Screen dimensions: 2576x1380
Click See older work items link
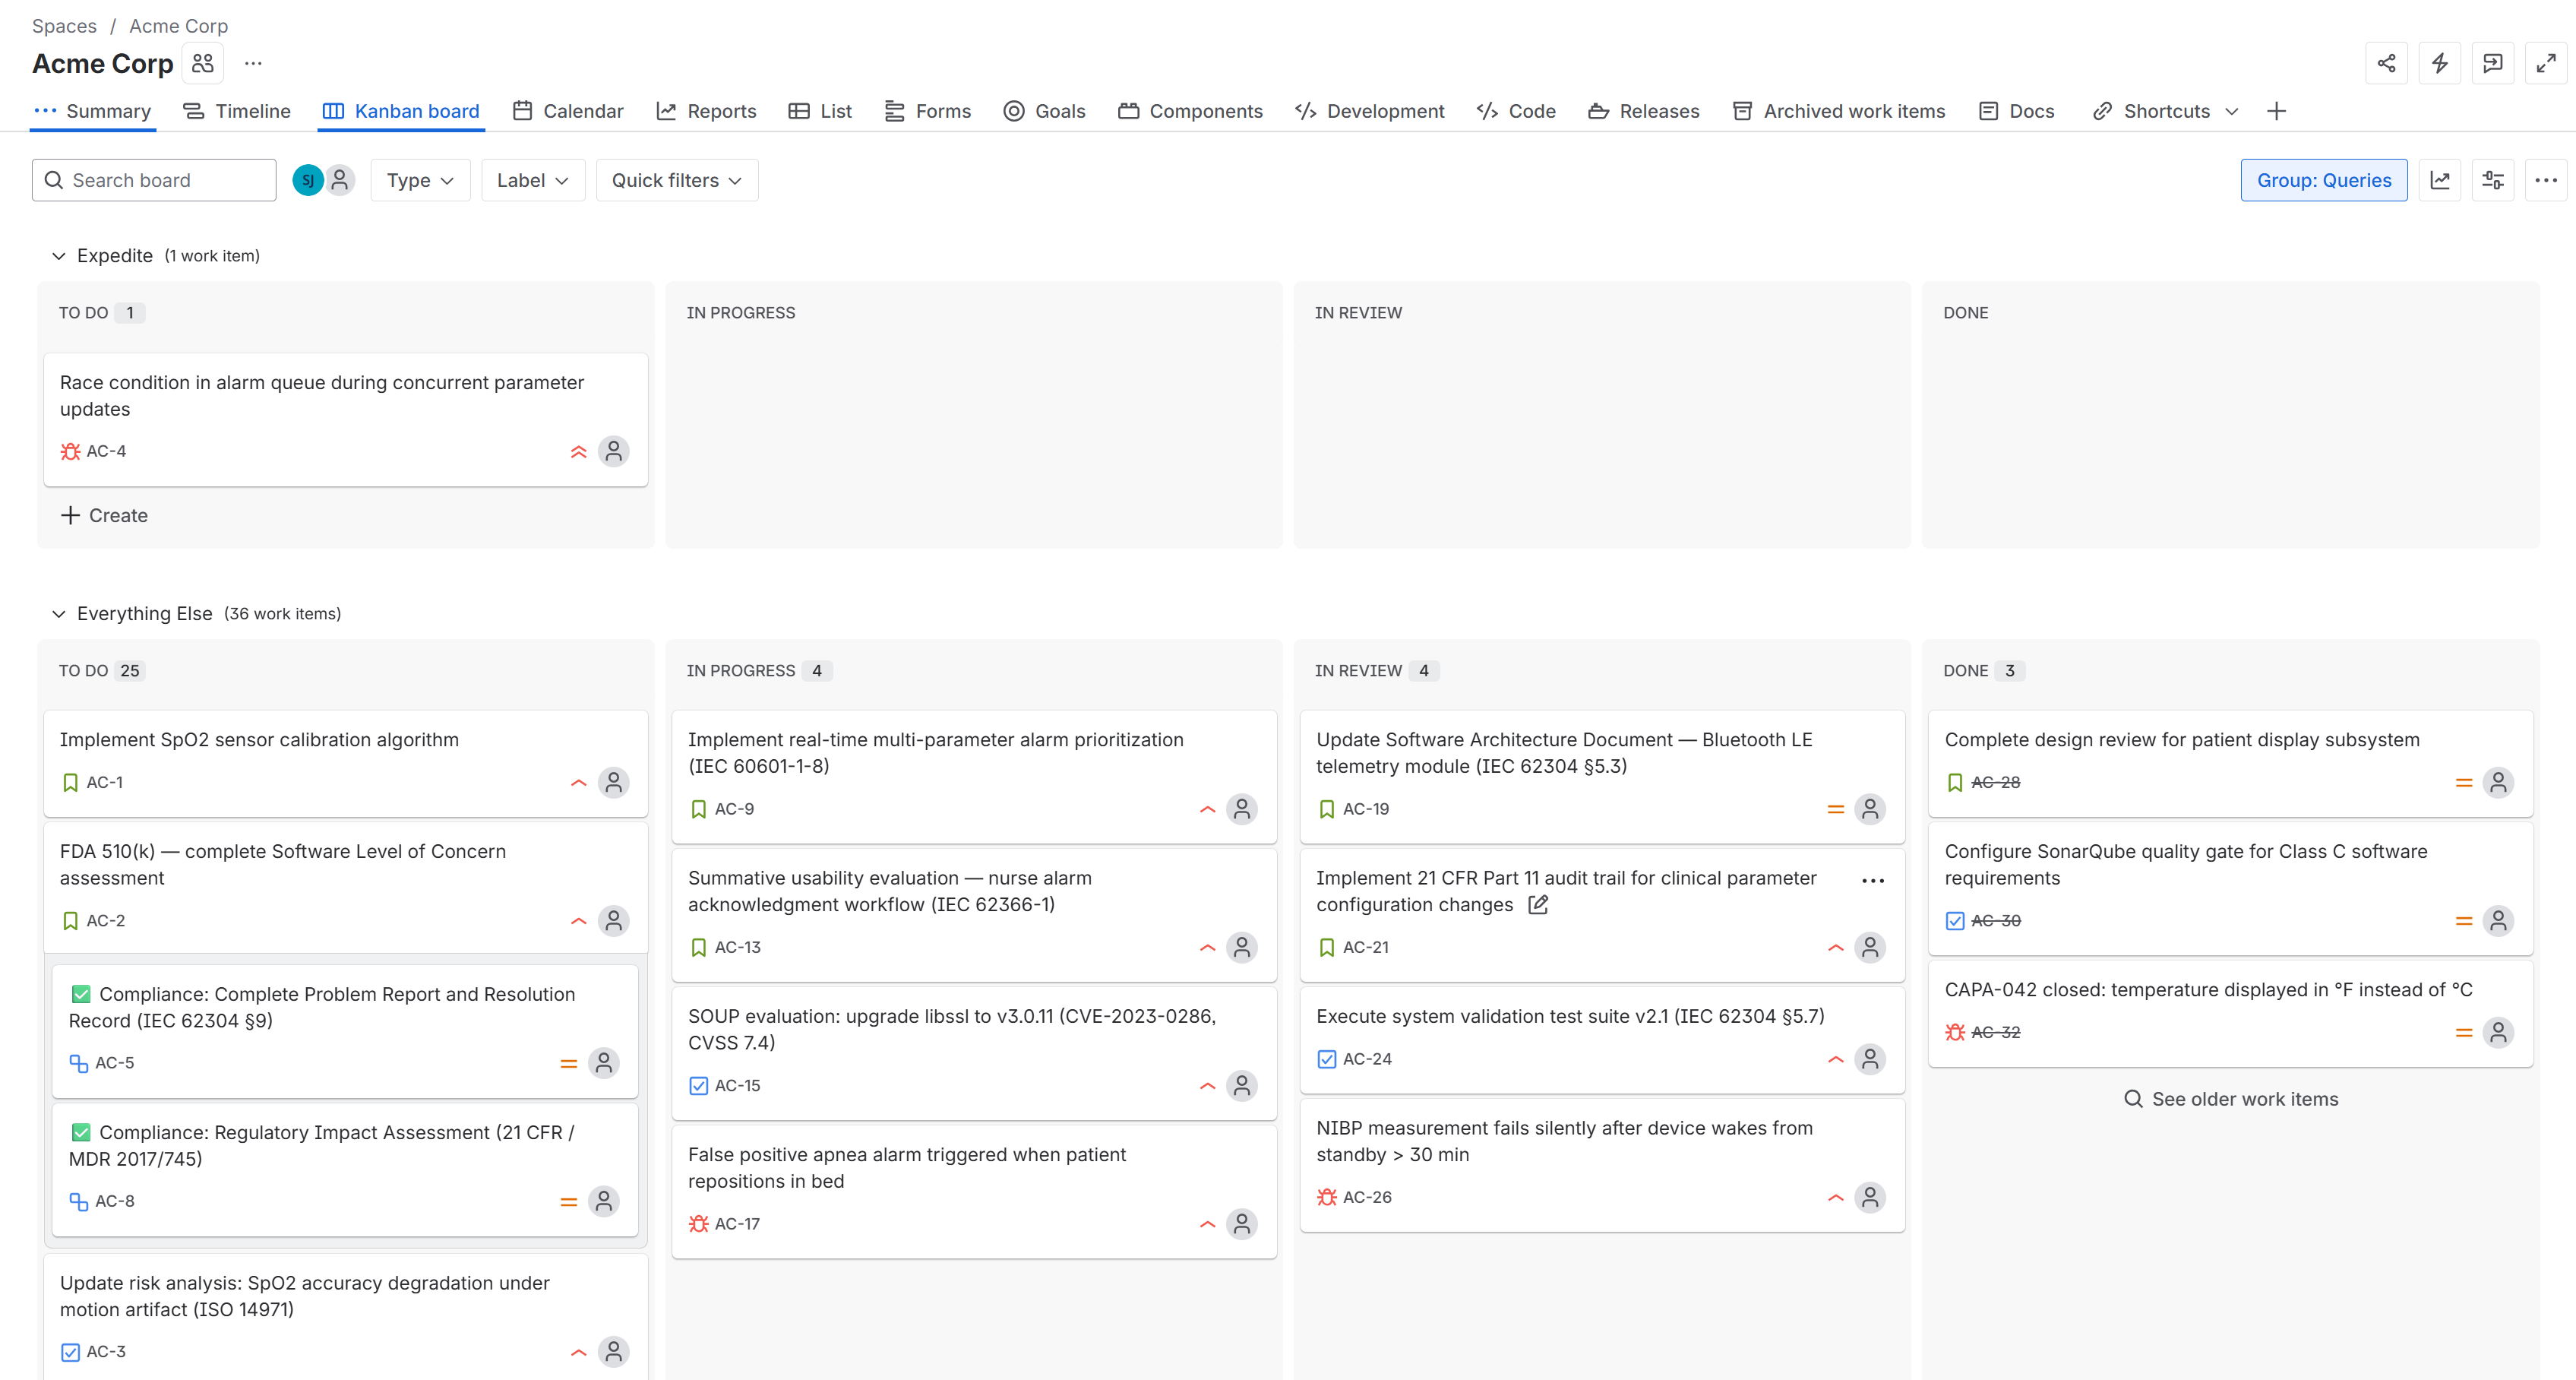pyautogui.click(x=2230, y=1099)
